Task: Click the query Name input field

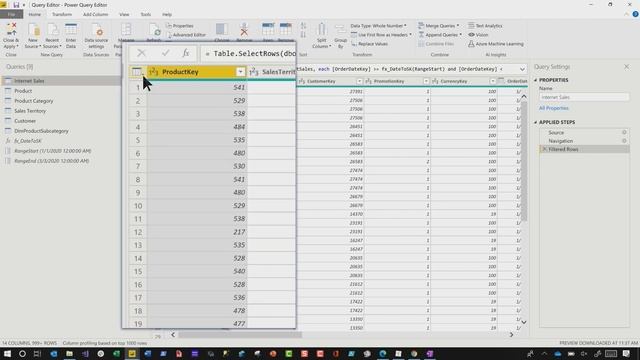Action: tap(584, 97)
